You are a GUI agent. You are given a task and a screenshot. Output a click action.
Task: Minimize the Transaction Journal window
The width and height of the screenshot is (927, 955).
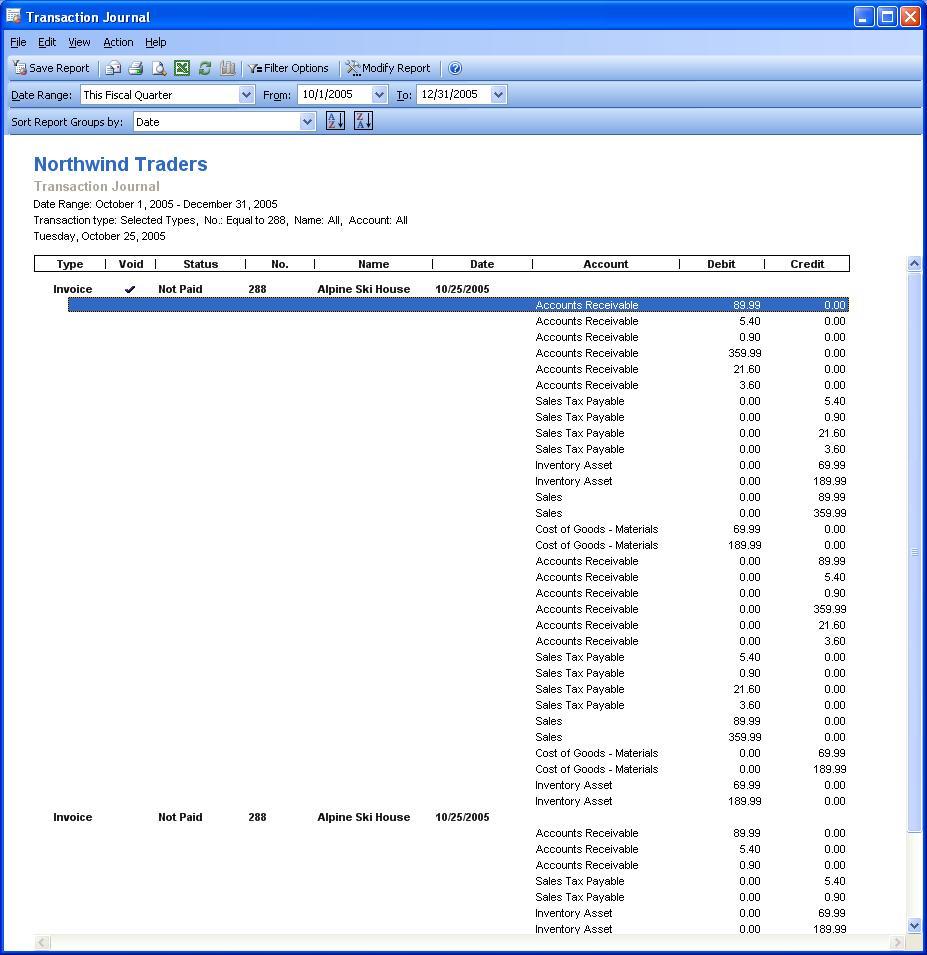coord(864,16)
